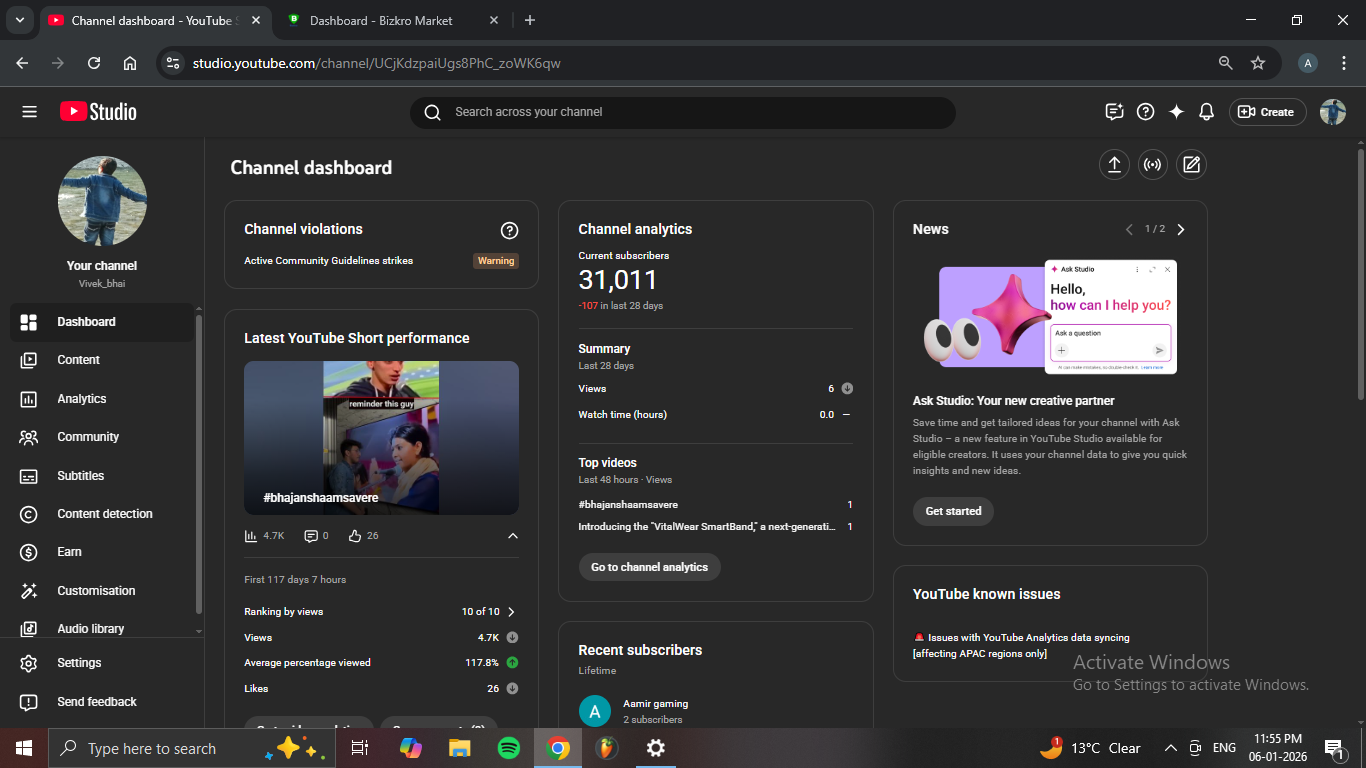The image size is (1366, 768).
Task: Open the Analytics sidebar item
Action: pyautogui.click(x=81, y=399)
